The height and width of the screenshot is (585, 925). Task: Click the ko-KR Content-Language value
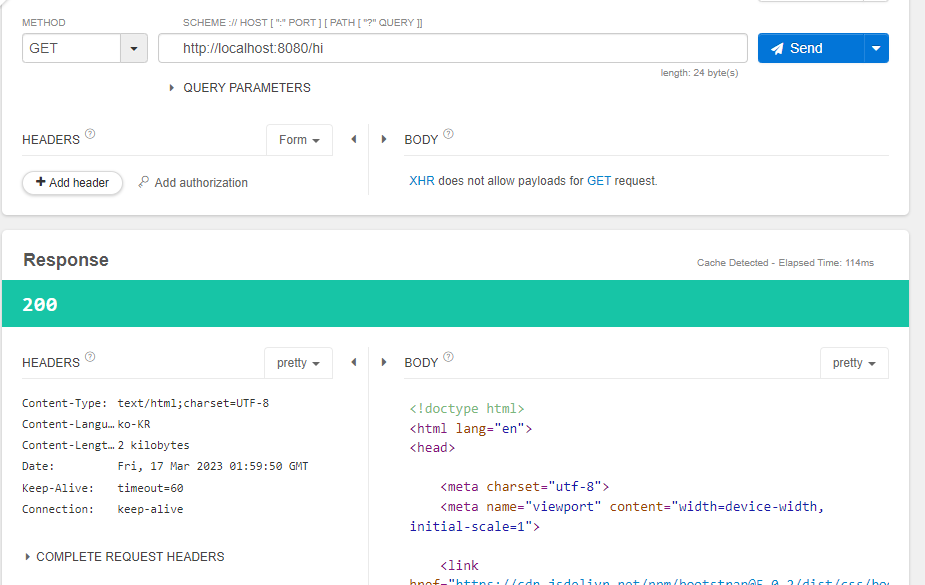click(134, 424)
